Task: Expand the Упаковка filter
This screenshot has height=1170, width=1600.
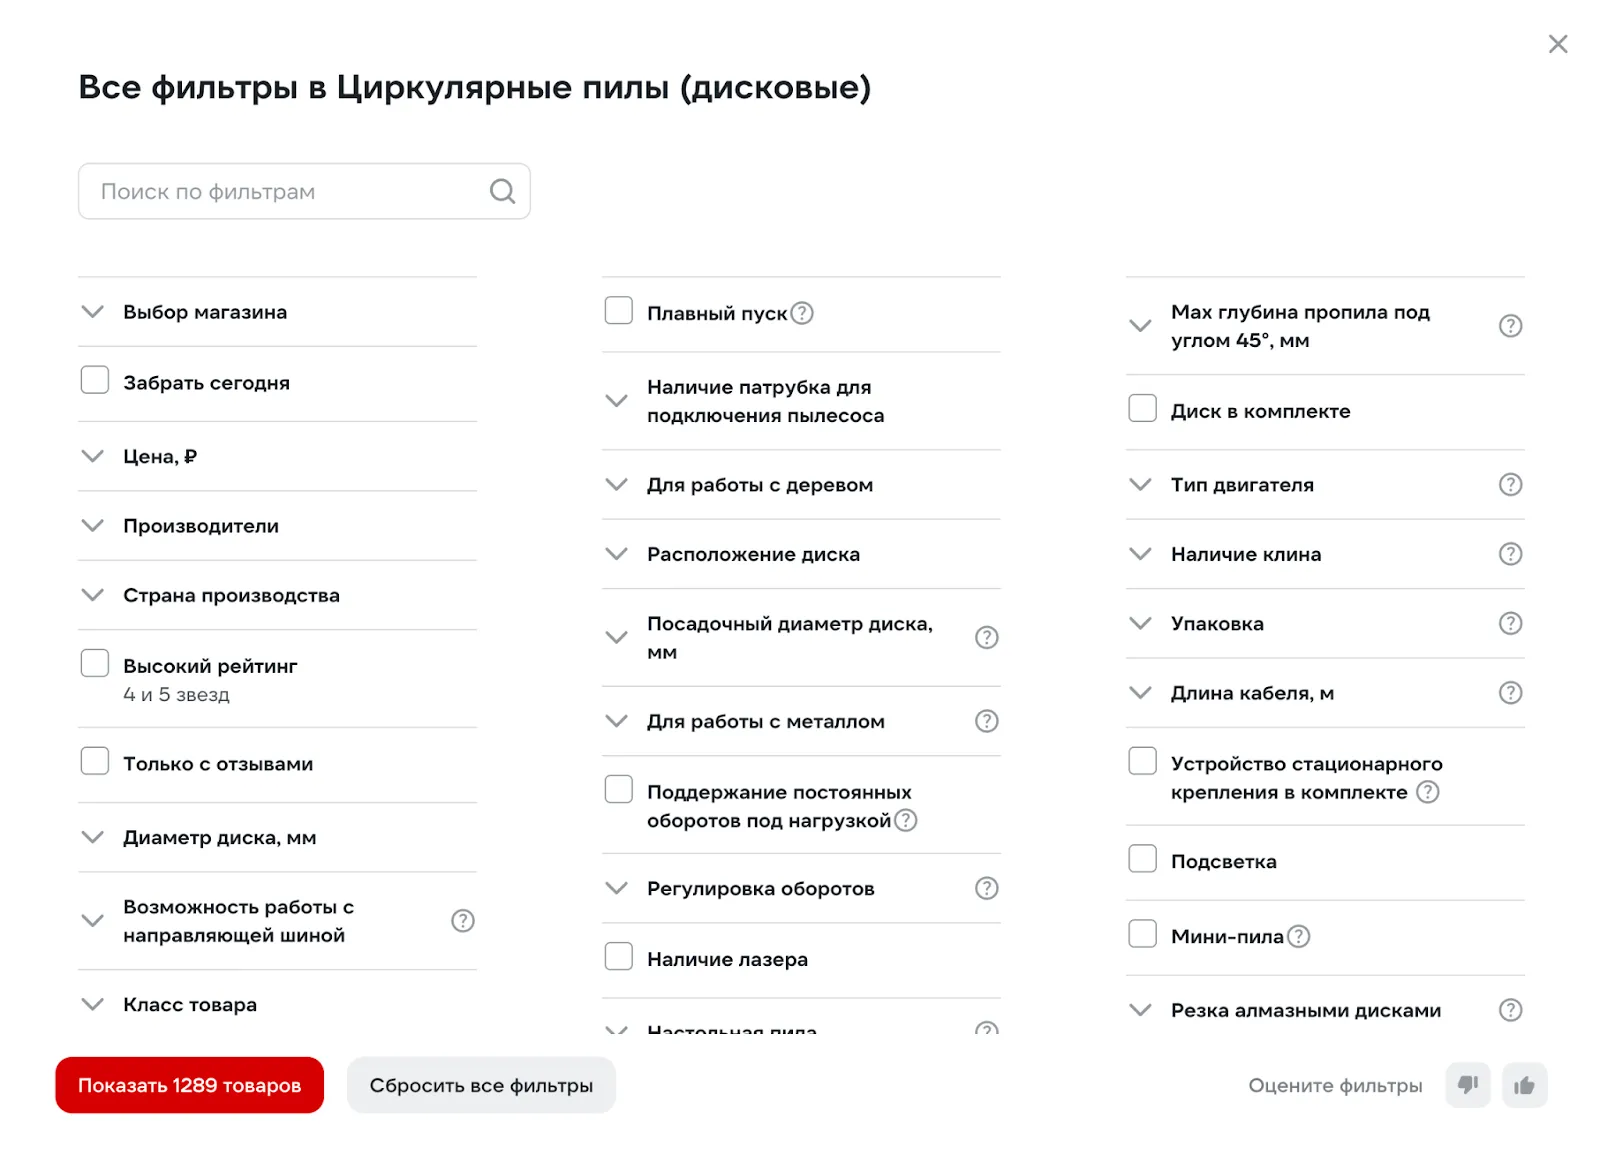Action: click(1217, 624)
